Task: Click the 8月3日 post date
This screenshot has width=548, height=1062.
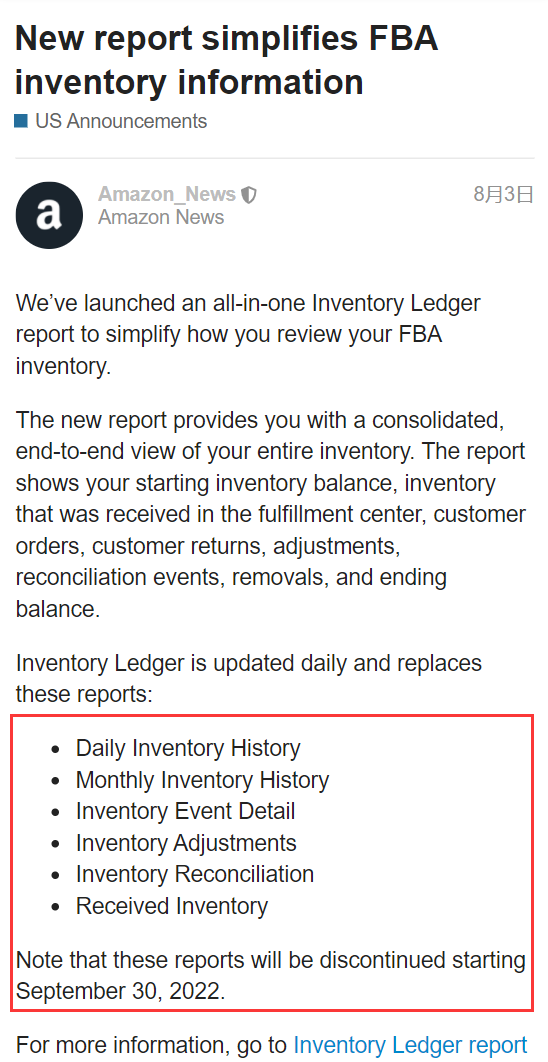Action: click(503, 194)
